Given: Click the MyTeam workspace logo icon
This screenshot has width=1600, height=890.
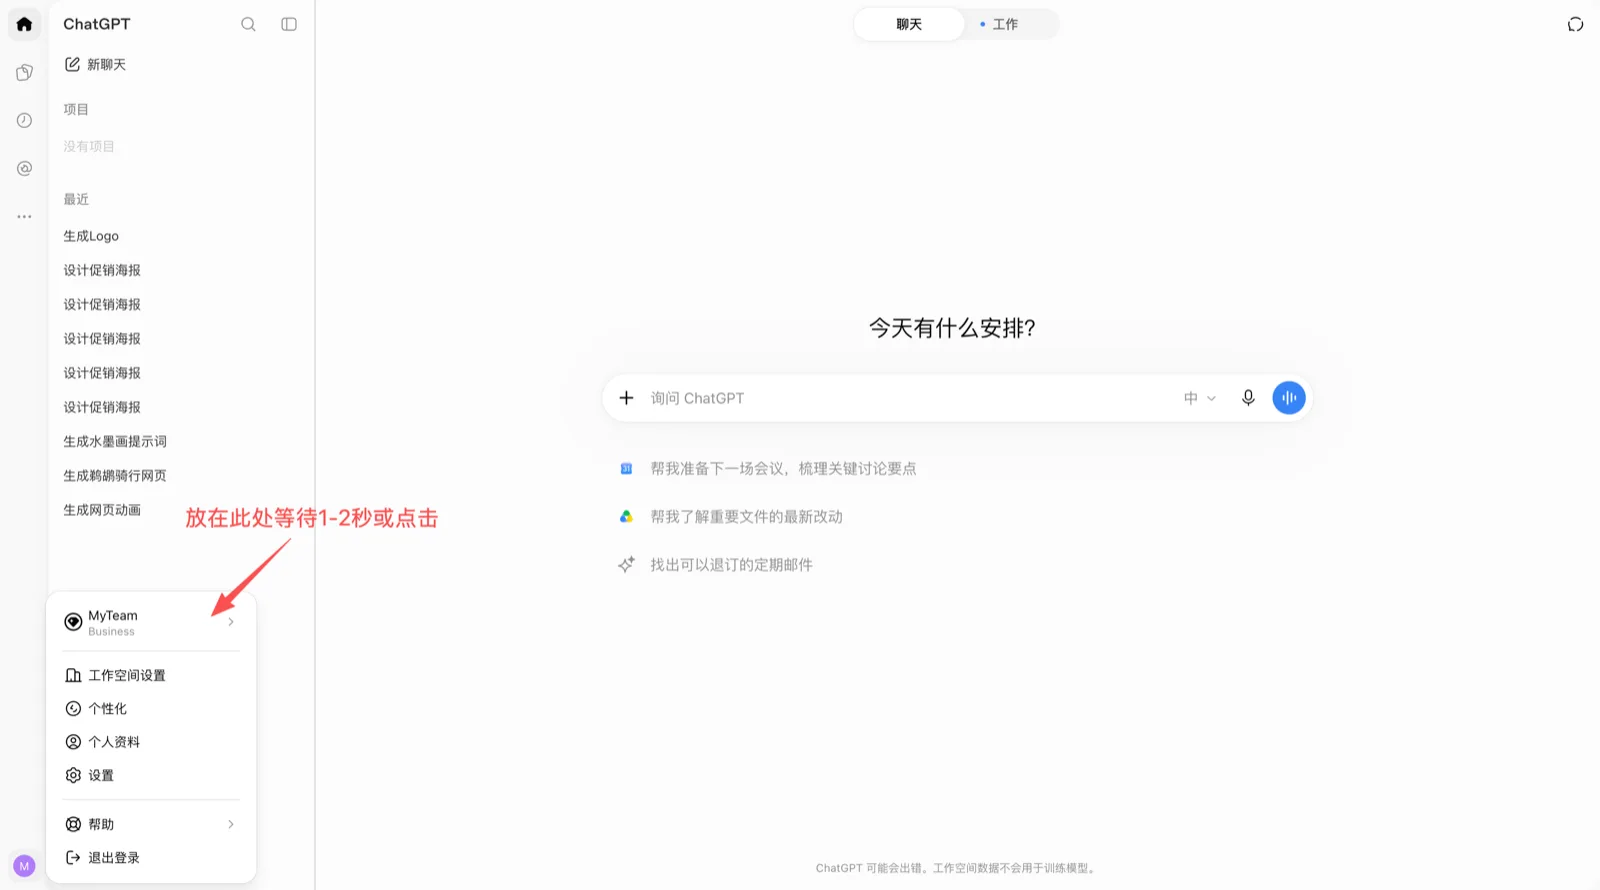Looking at the screenshot, I should (73, 622).
